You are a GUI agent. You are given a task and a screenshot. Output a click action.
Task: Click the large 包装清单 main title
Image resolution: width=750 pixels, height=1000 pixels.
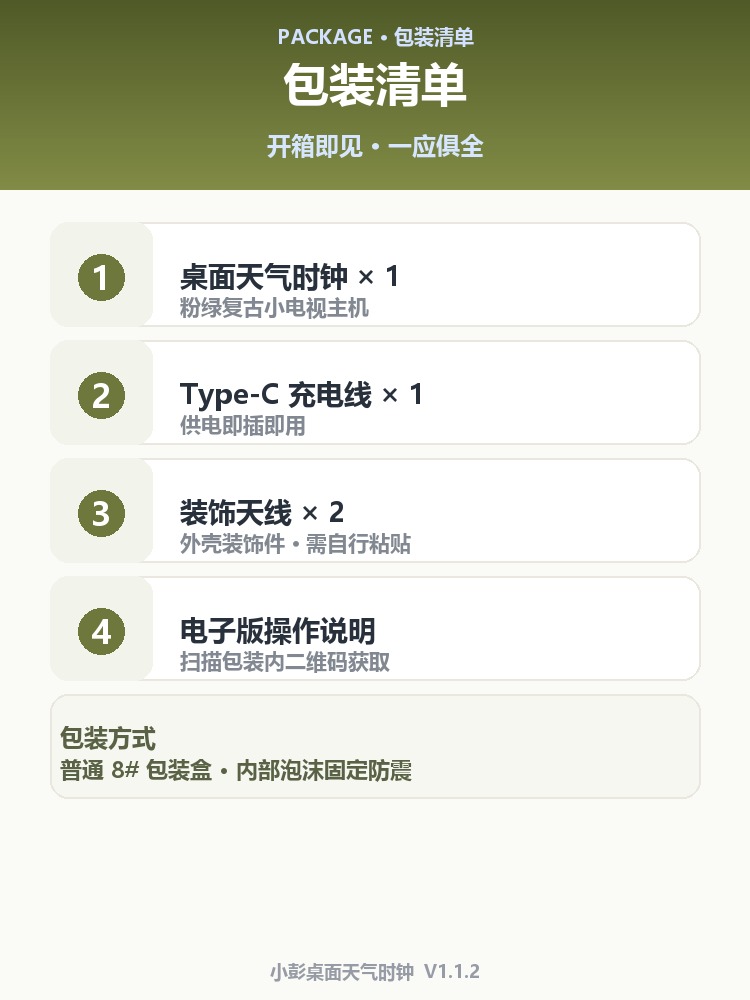[375, 85]
